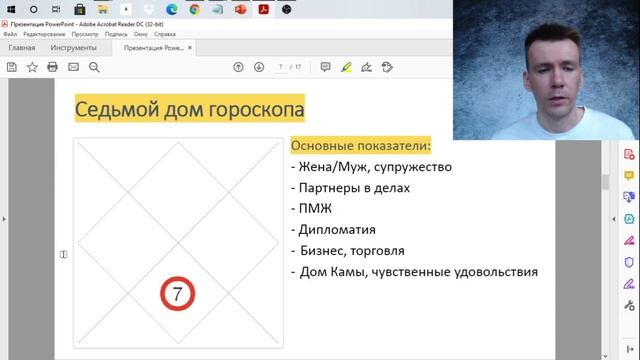640x360 pixels.
Task: Open the magnifier search tool
Action: click(94, 67)
